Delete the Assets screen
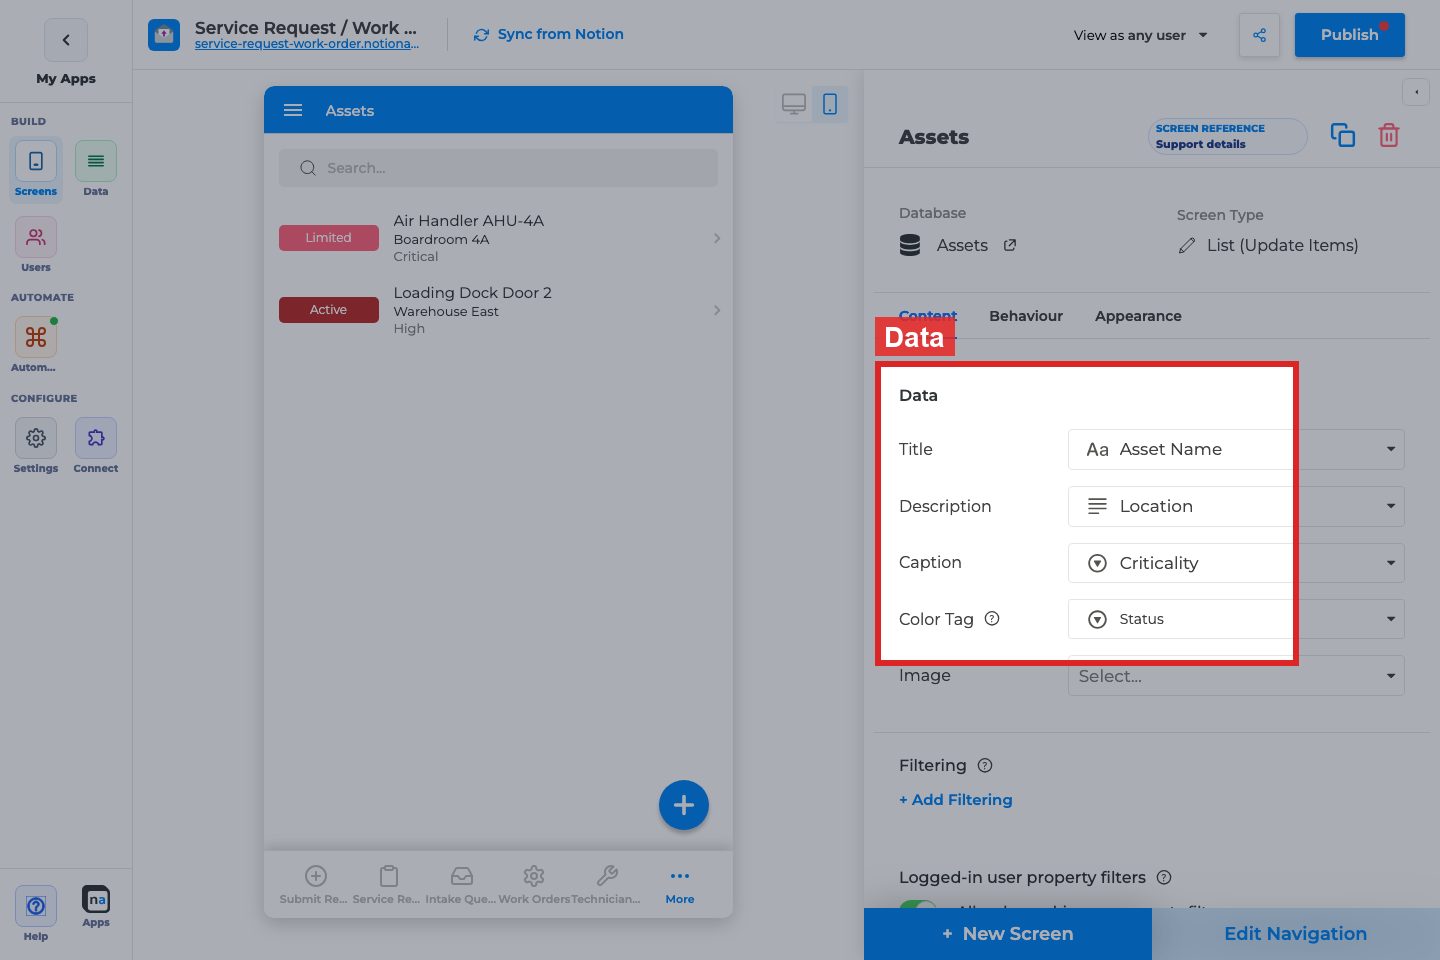1440x960 pixels. [1389, 135]
